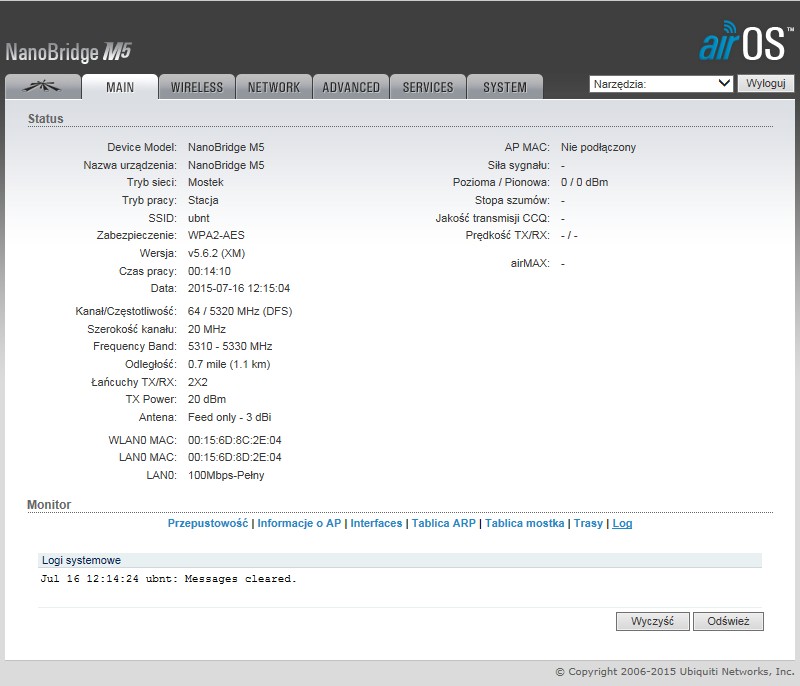The image size is (800, 686).
Task: Open the Przepustowość monitor link
Action: click(x=208, y=523)
